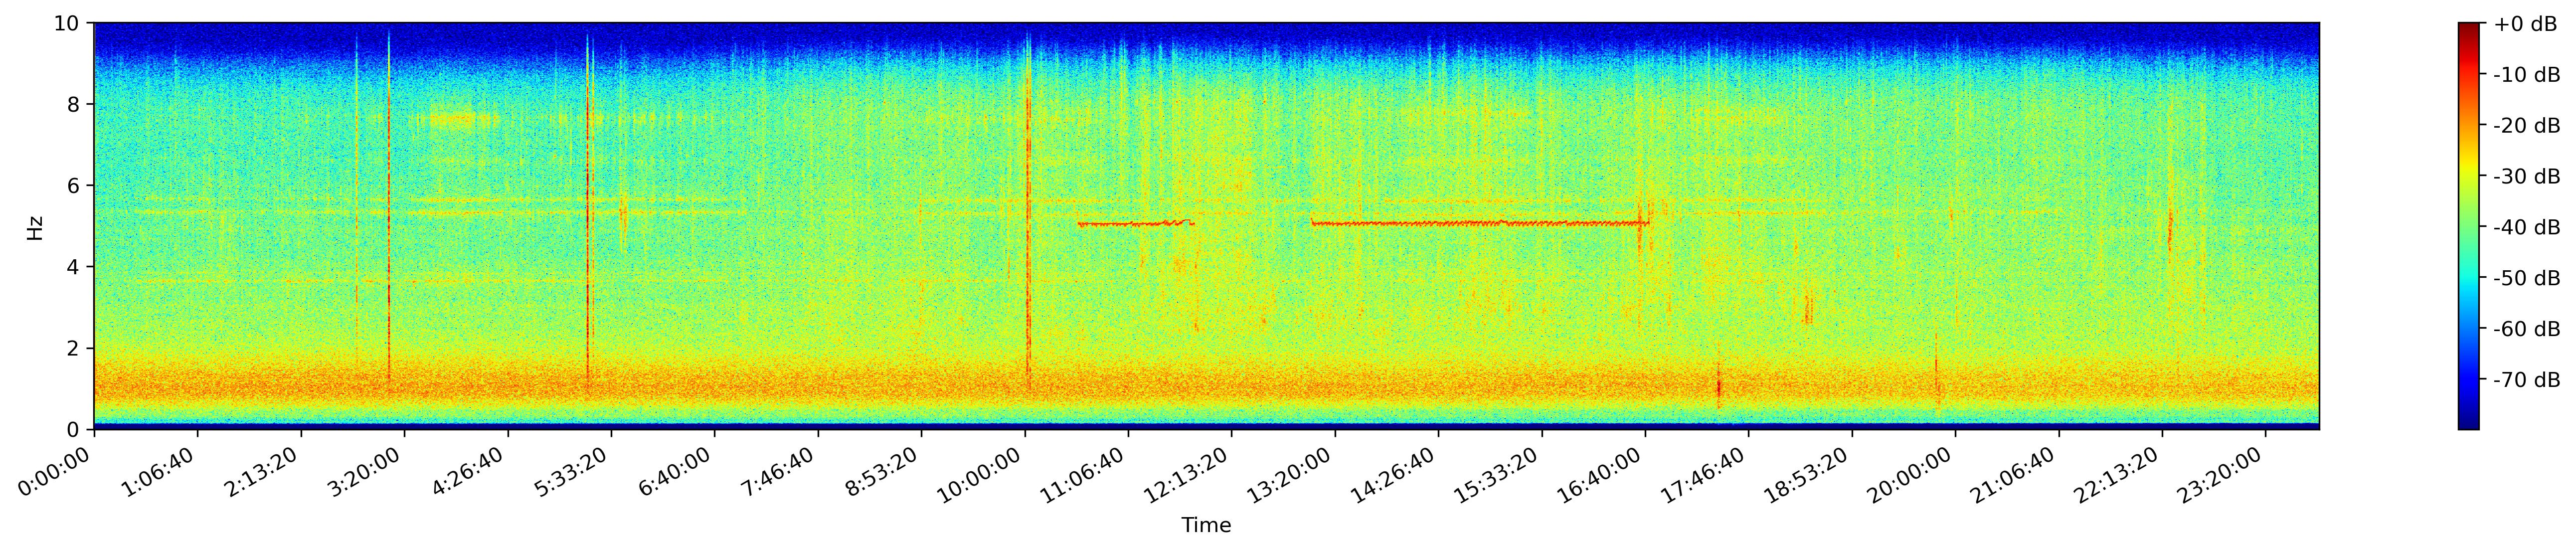This screenshot has width=2576, height=551.
Task: Click the dB colorbar gradient strip
Action: (x=2469, y=226)
